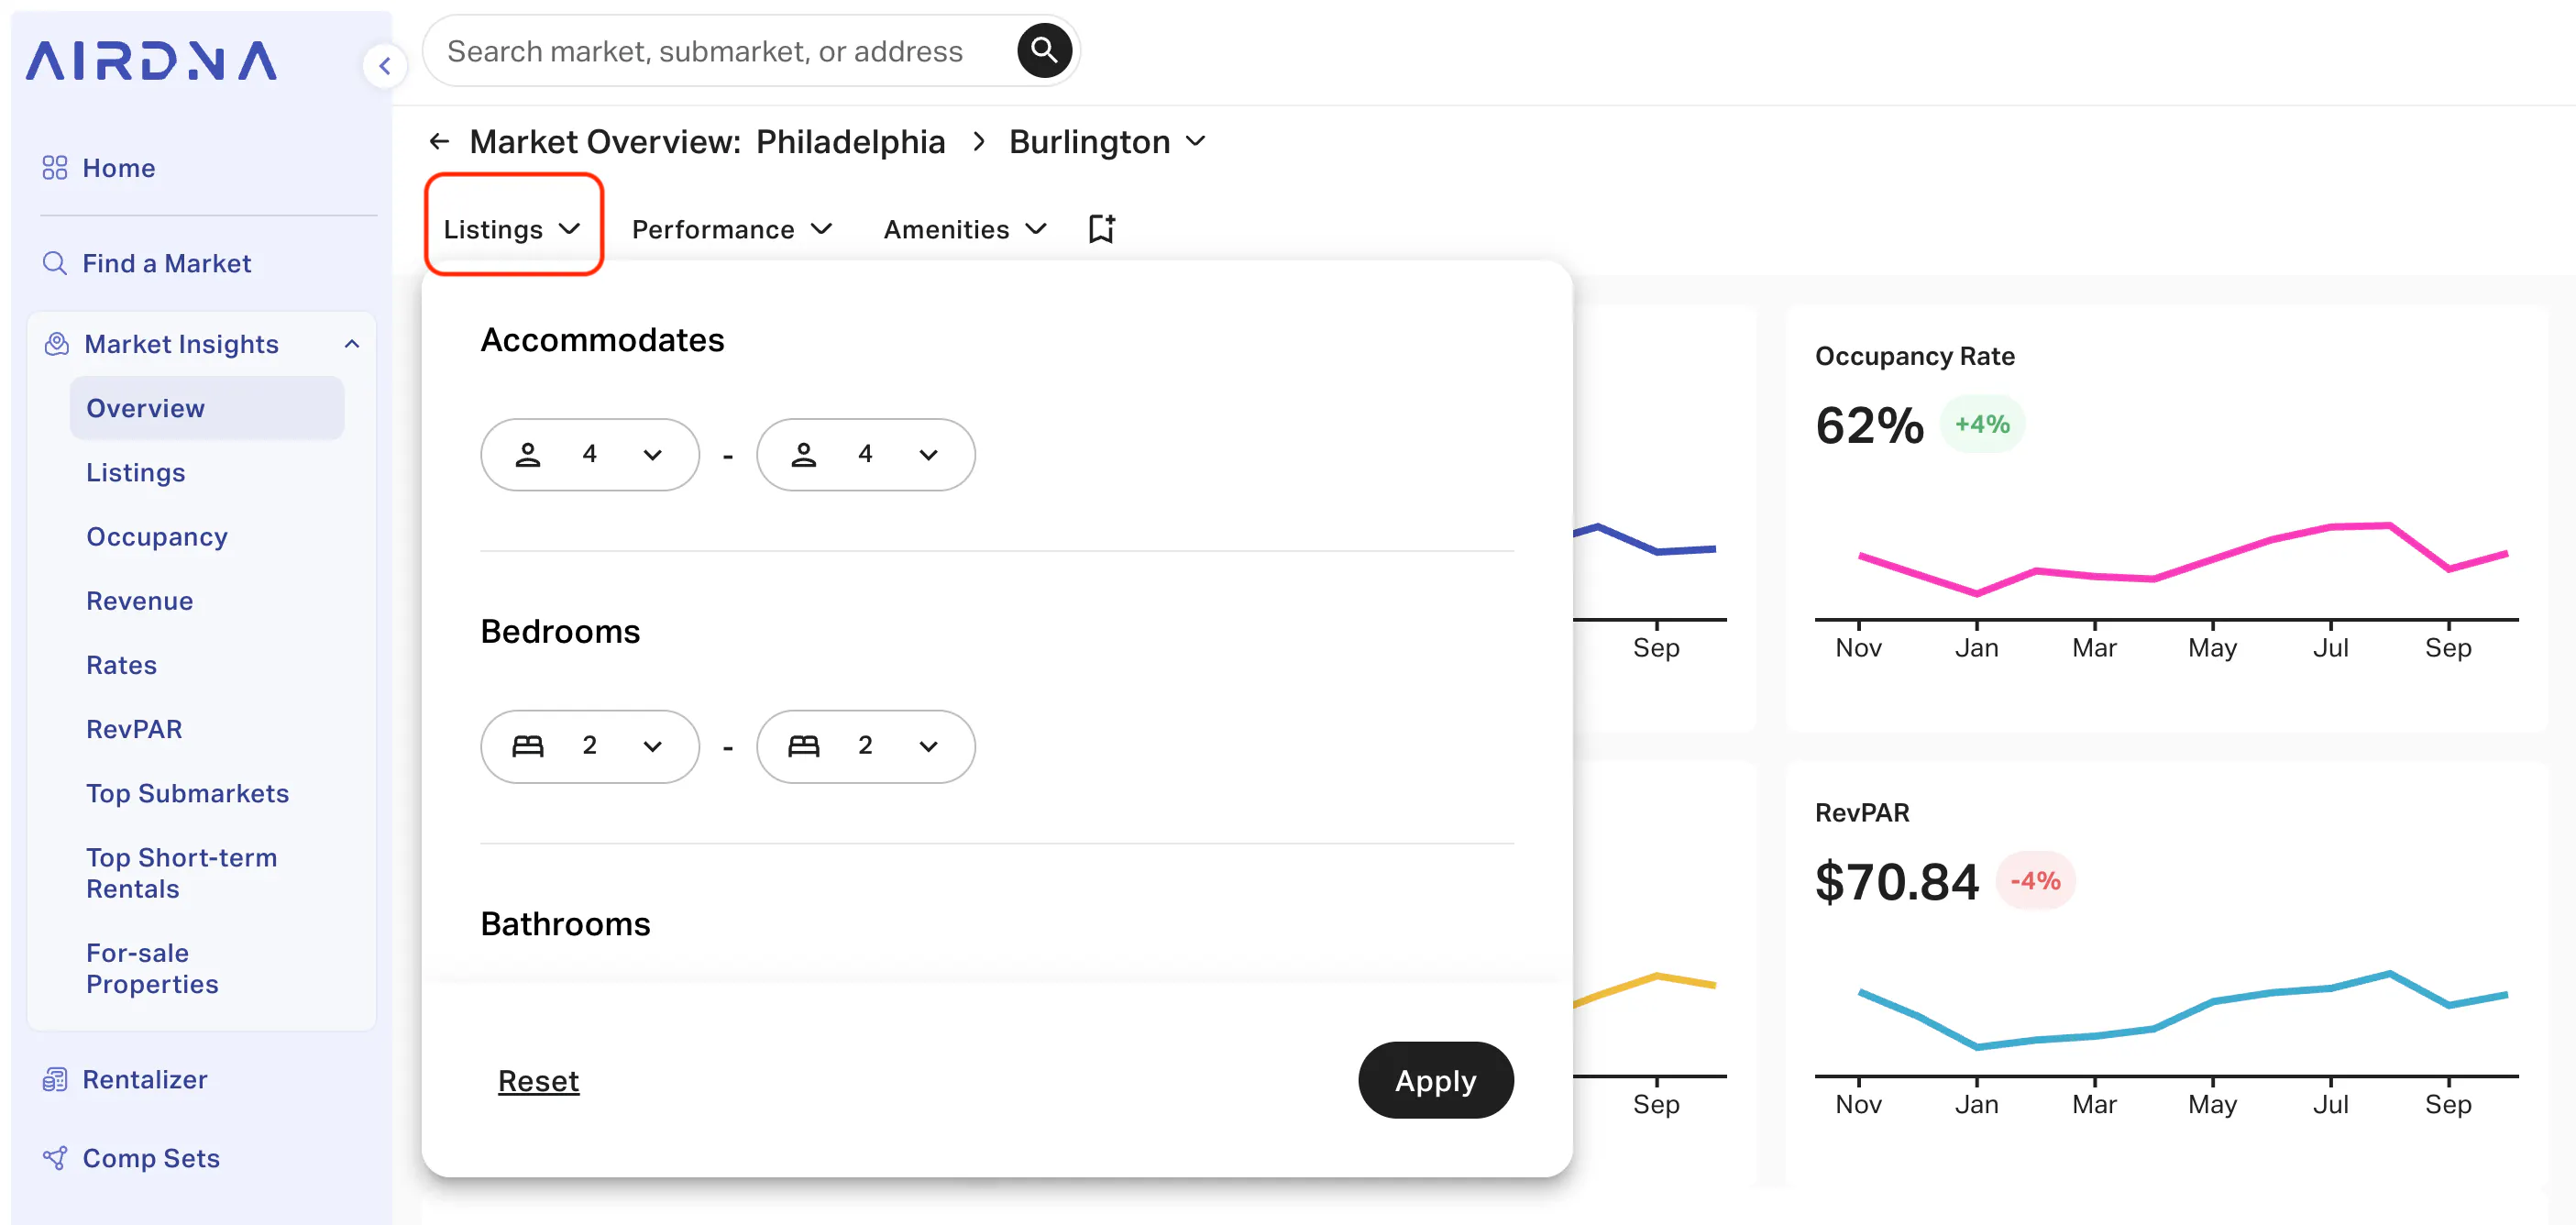Open the minimum Bedrooms dropdown
This screenshot has height=1225, width=2576.
click(590, 746)
